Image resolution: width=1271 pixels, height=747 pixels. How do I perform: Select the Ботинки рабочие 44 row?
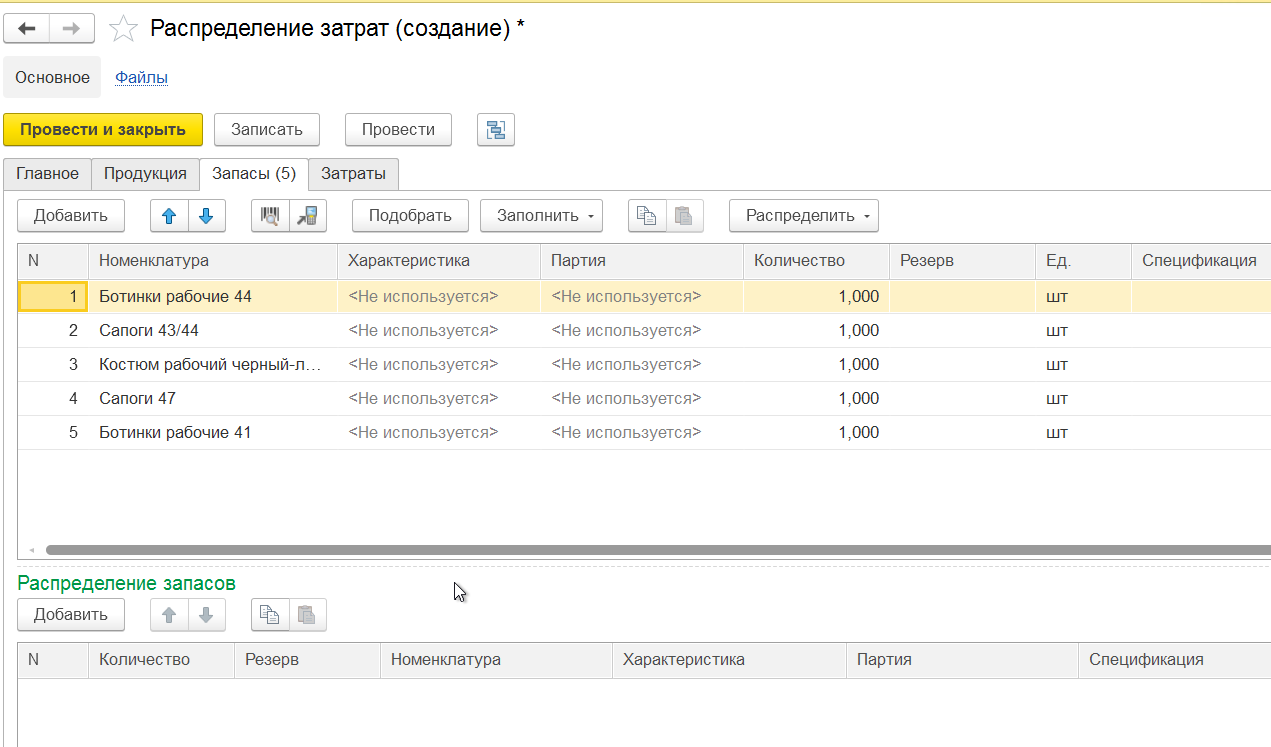644,297
